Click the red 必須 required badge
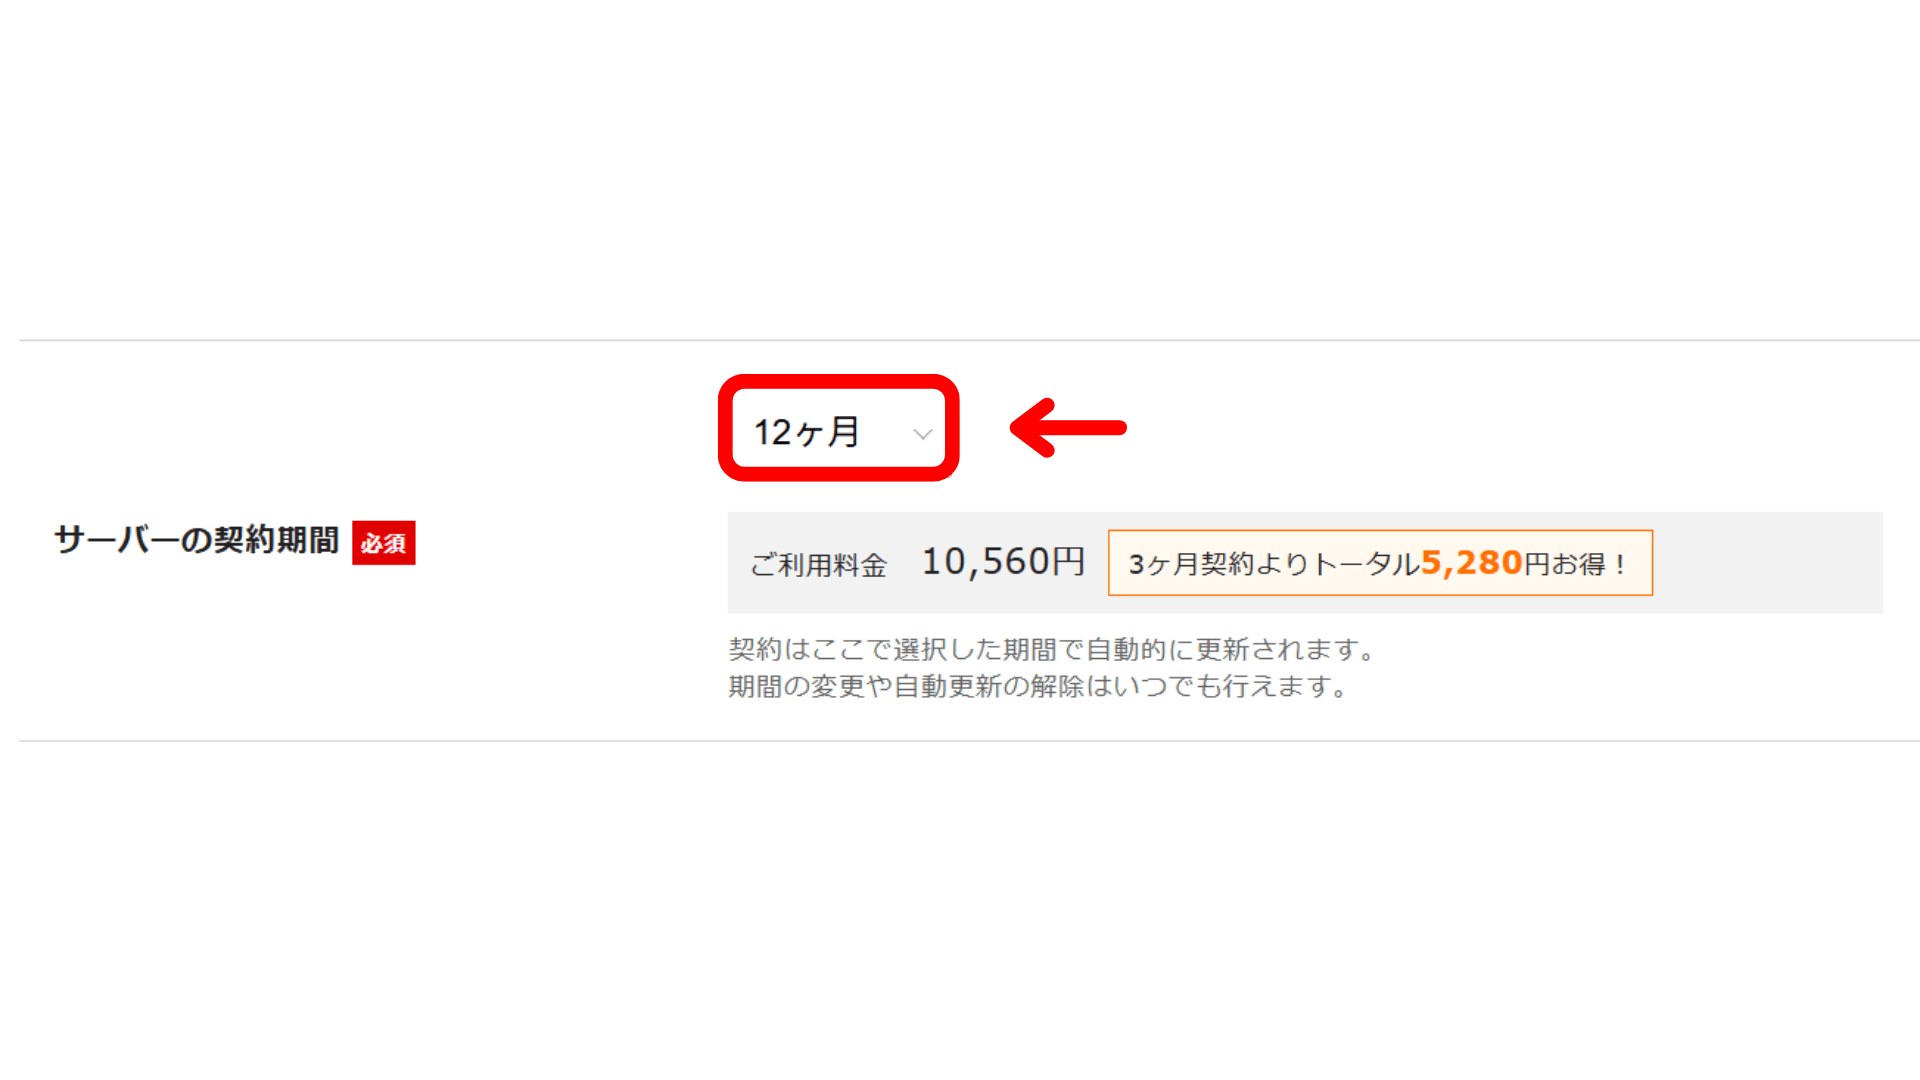This screenshot has width=1920, height=1080. [x=383, y=543]
